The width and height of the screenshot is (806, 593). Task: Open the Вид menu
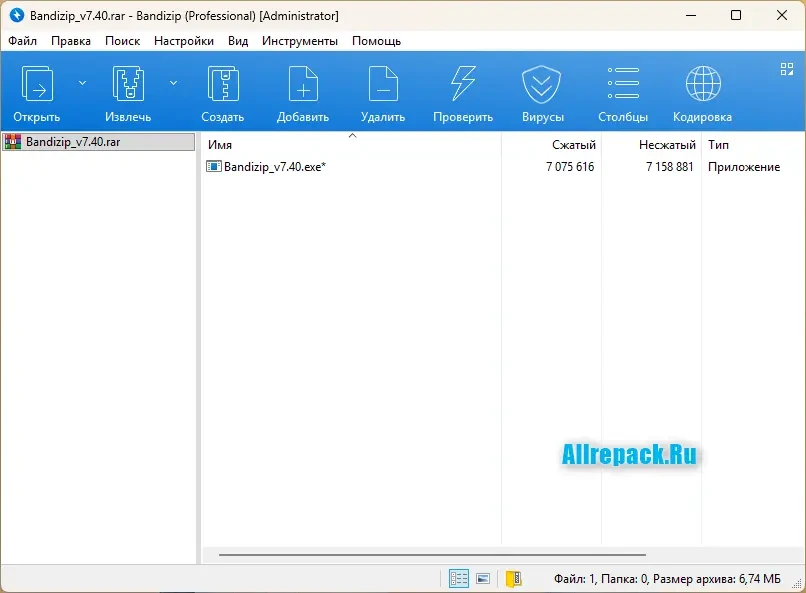coord(238,41)
